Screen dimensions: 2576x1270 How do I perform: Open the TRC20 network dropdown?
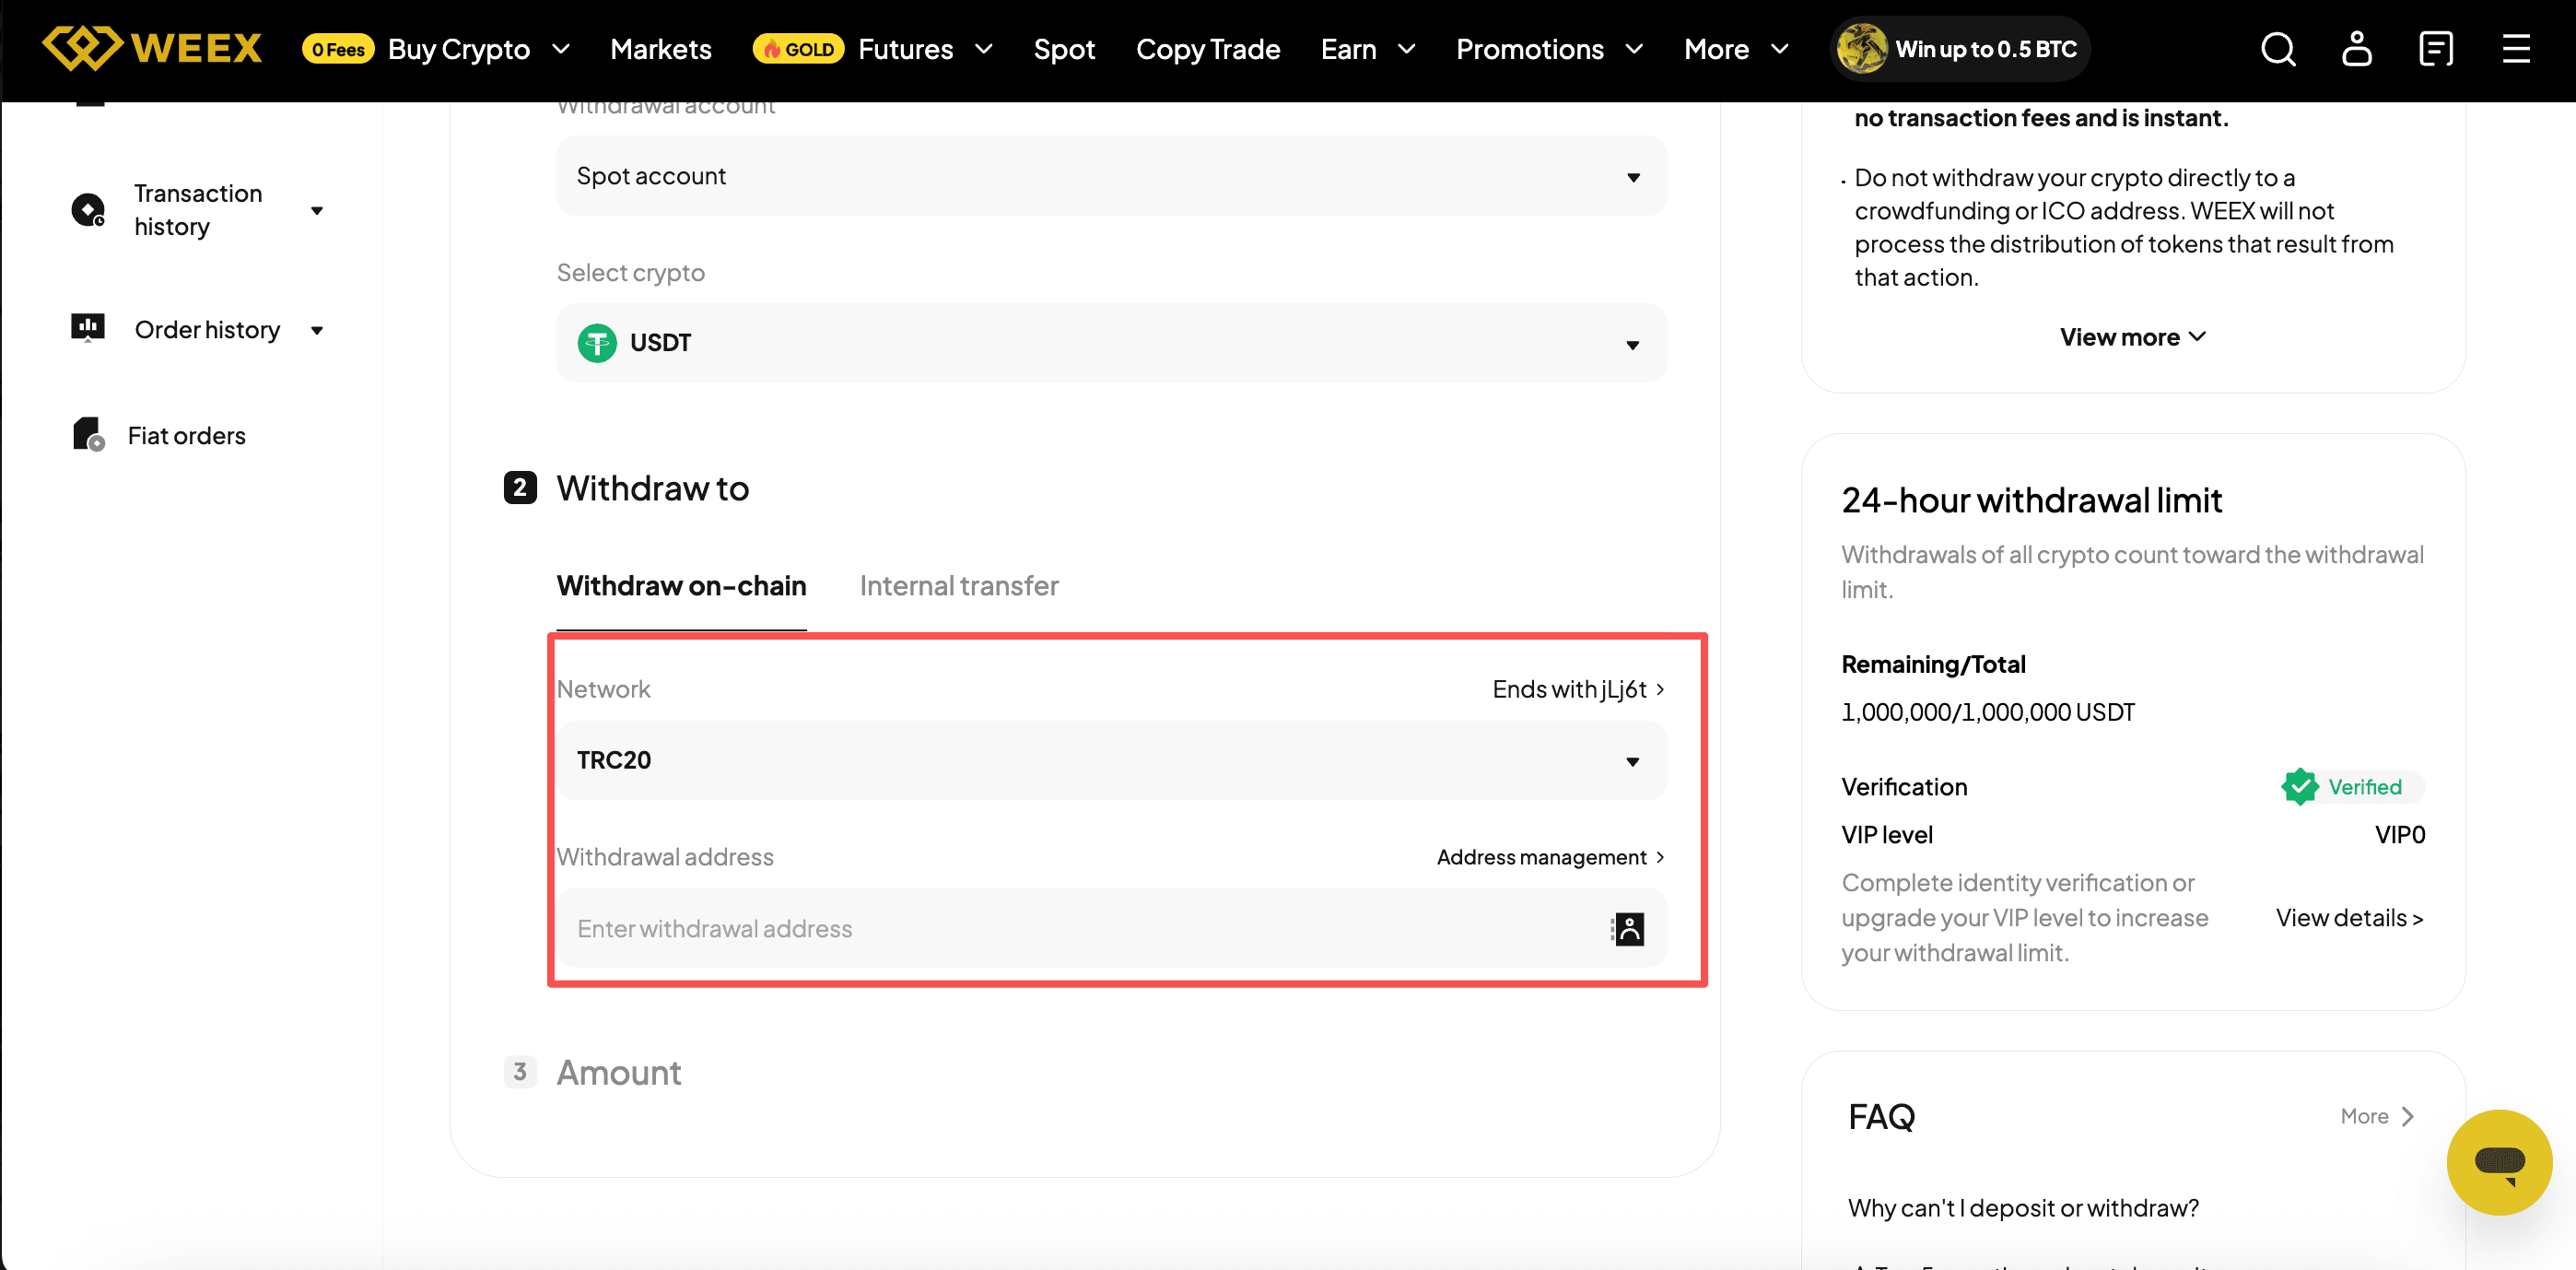point(1111,760)
